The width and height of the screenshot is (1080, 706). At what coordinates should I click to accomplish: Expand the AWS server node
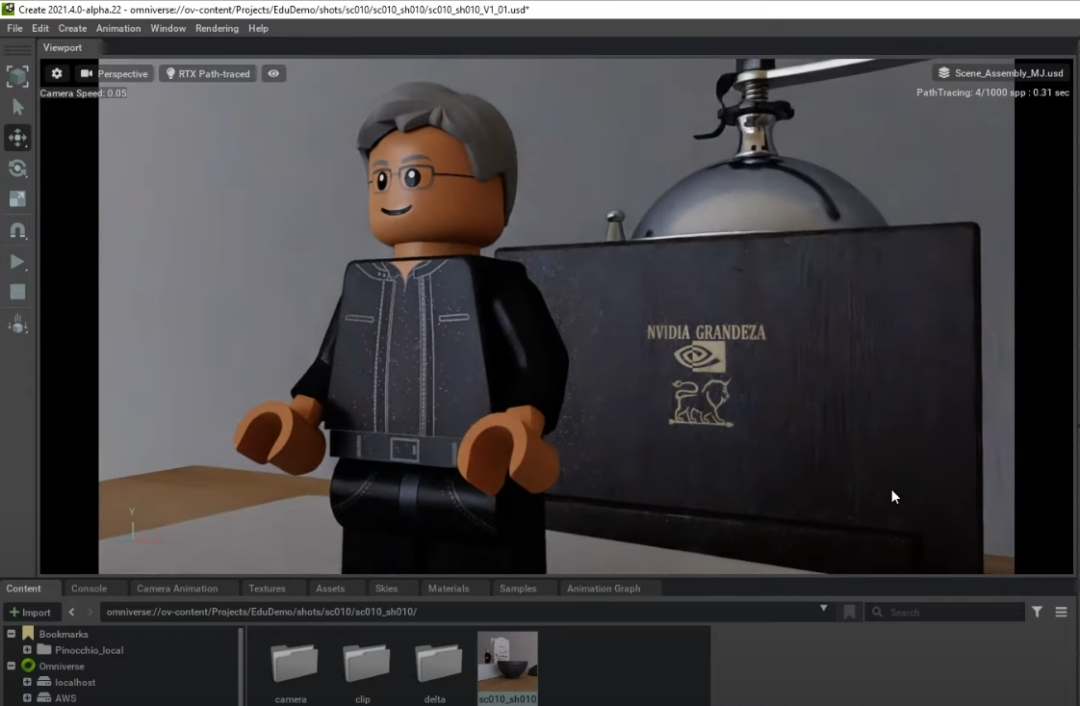(x=27, y=698)
